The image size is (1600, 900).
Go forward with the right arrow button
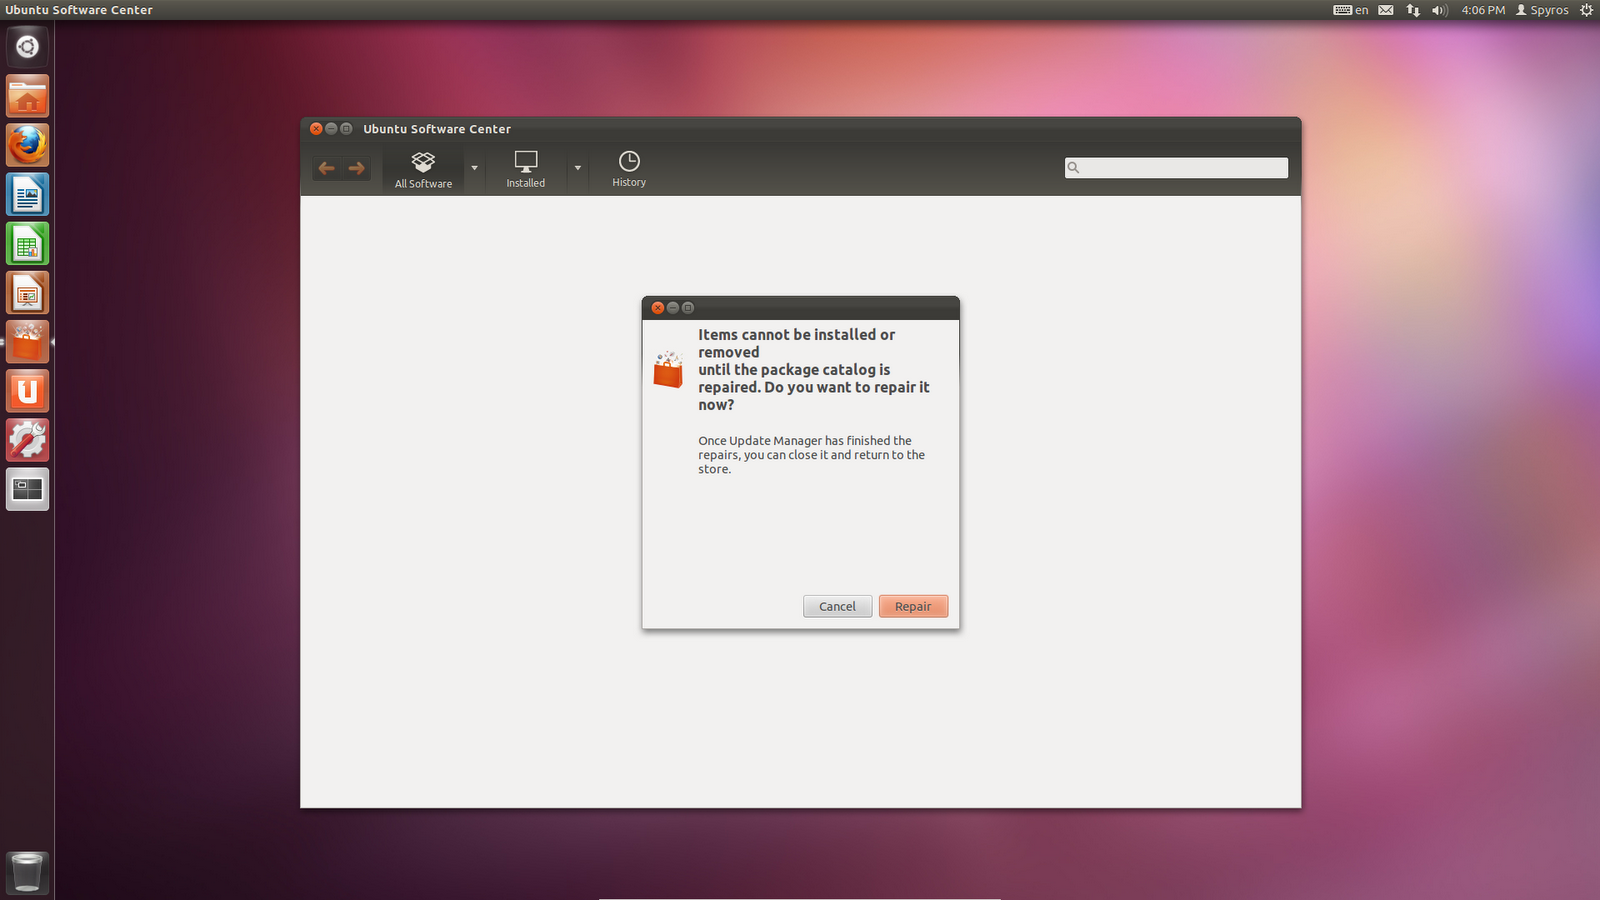(356, 168)
